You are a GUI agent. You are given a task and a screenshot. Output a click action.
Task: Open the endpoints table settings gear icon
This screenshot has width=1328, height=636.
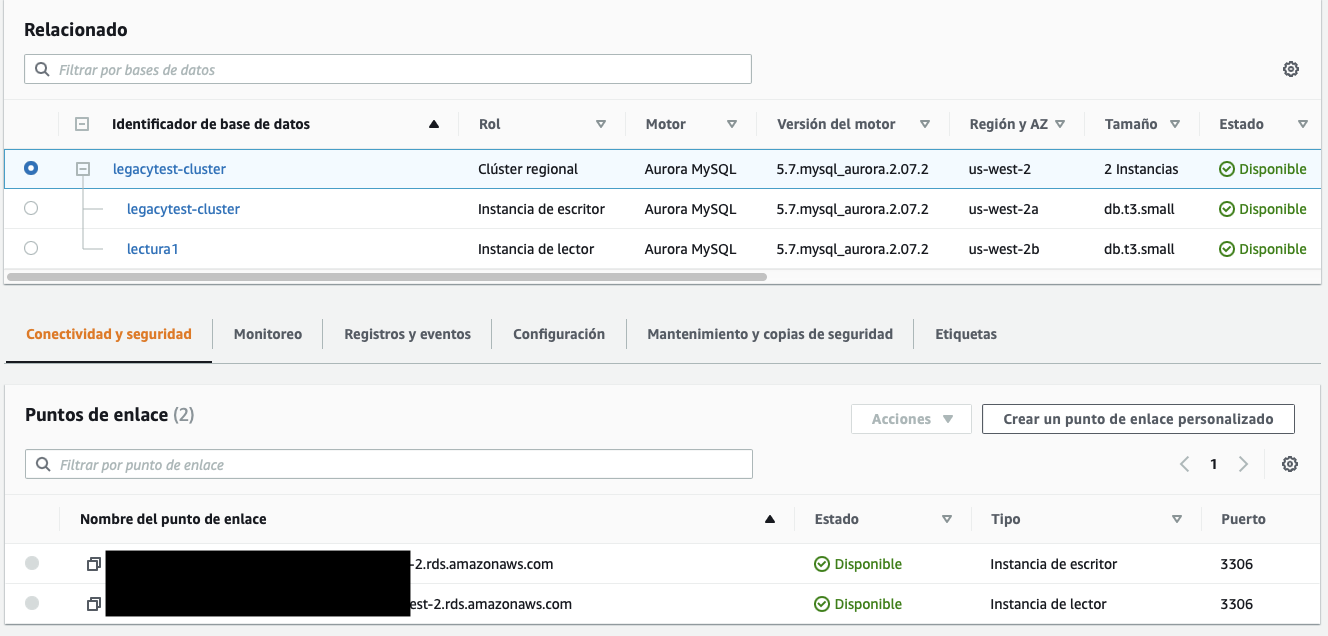(1290, 464)
